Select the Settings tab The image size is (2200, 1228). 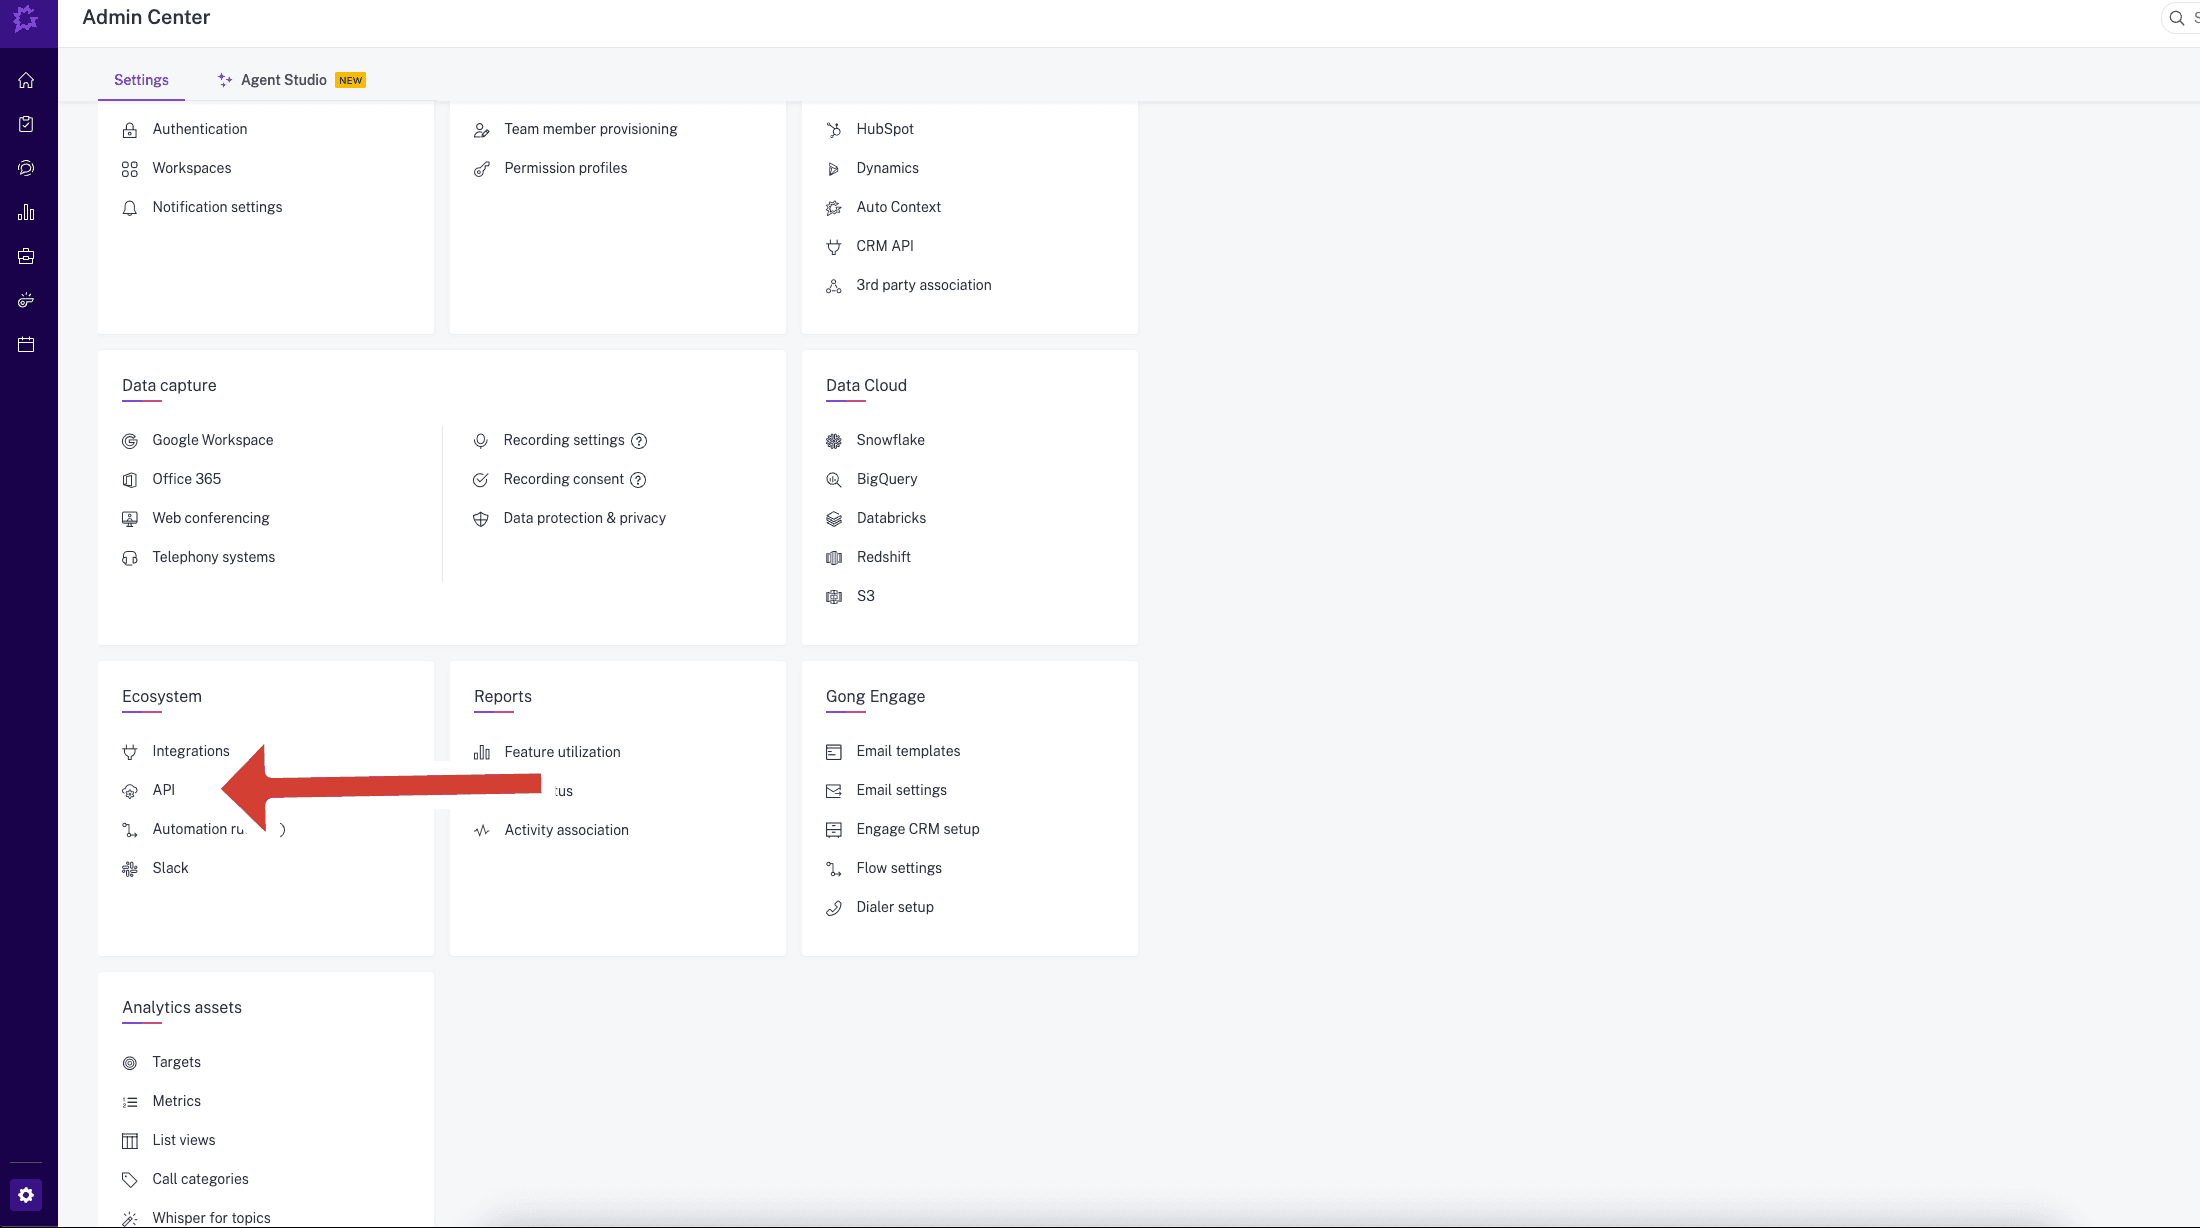click(141, 80)
